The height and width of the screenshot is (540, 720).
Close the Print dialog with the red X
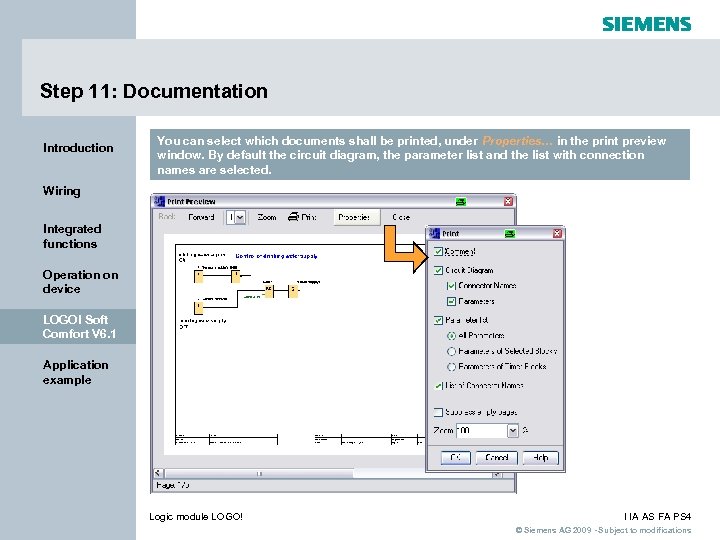[x=557, y=233]
